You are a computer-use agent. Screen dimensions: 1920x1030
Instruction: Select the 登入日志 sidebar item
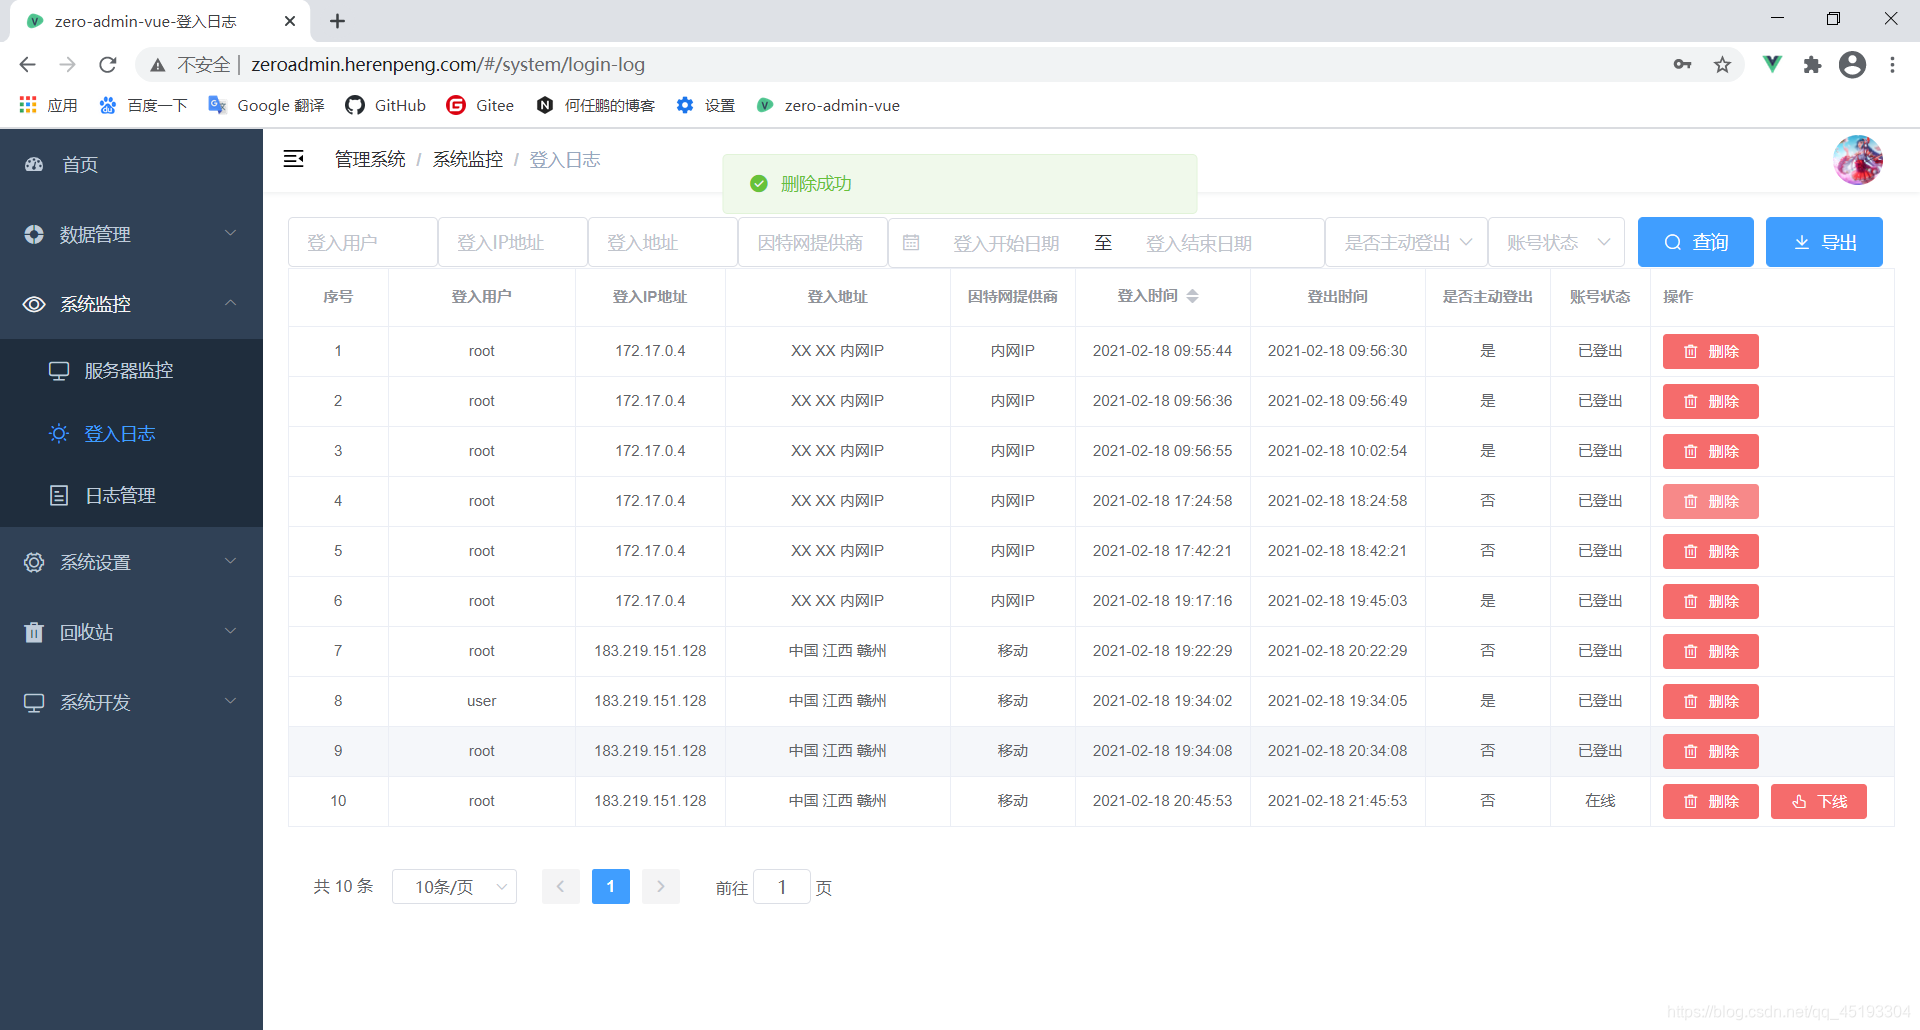tap(131, 433)
